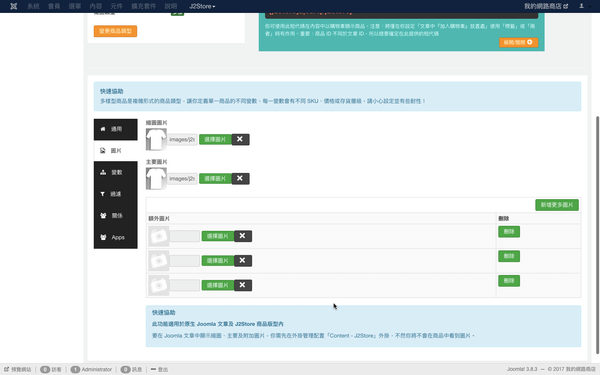Click the 預覽網站 link in status bar
Viewport: 600px width, 375px height.
[x=18, y=369]
